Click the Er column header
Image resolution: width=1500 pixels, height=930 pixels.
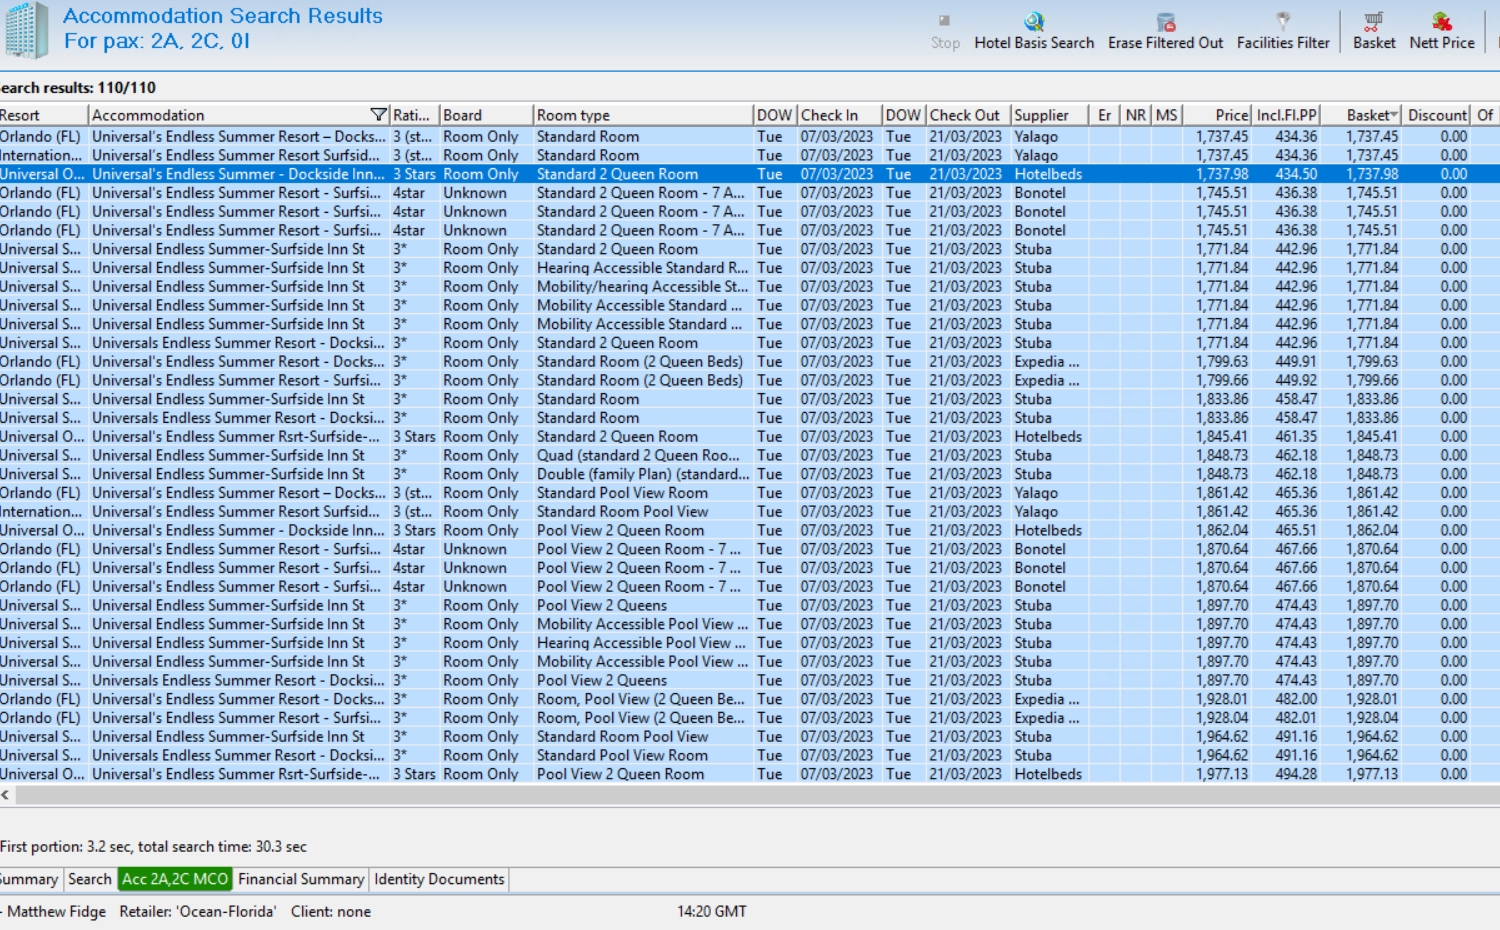pos(1105,115)
